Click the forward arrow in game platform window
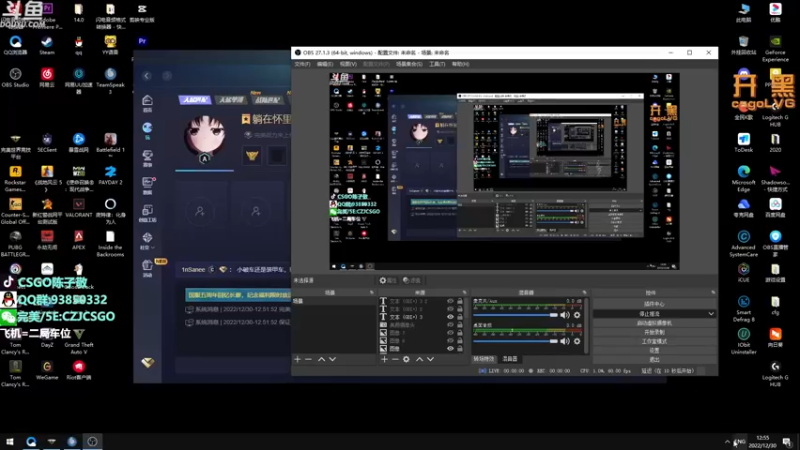This screenshot has width=800, height=450. (167, 76)
